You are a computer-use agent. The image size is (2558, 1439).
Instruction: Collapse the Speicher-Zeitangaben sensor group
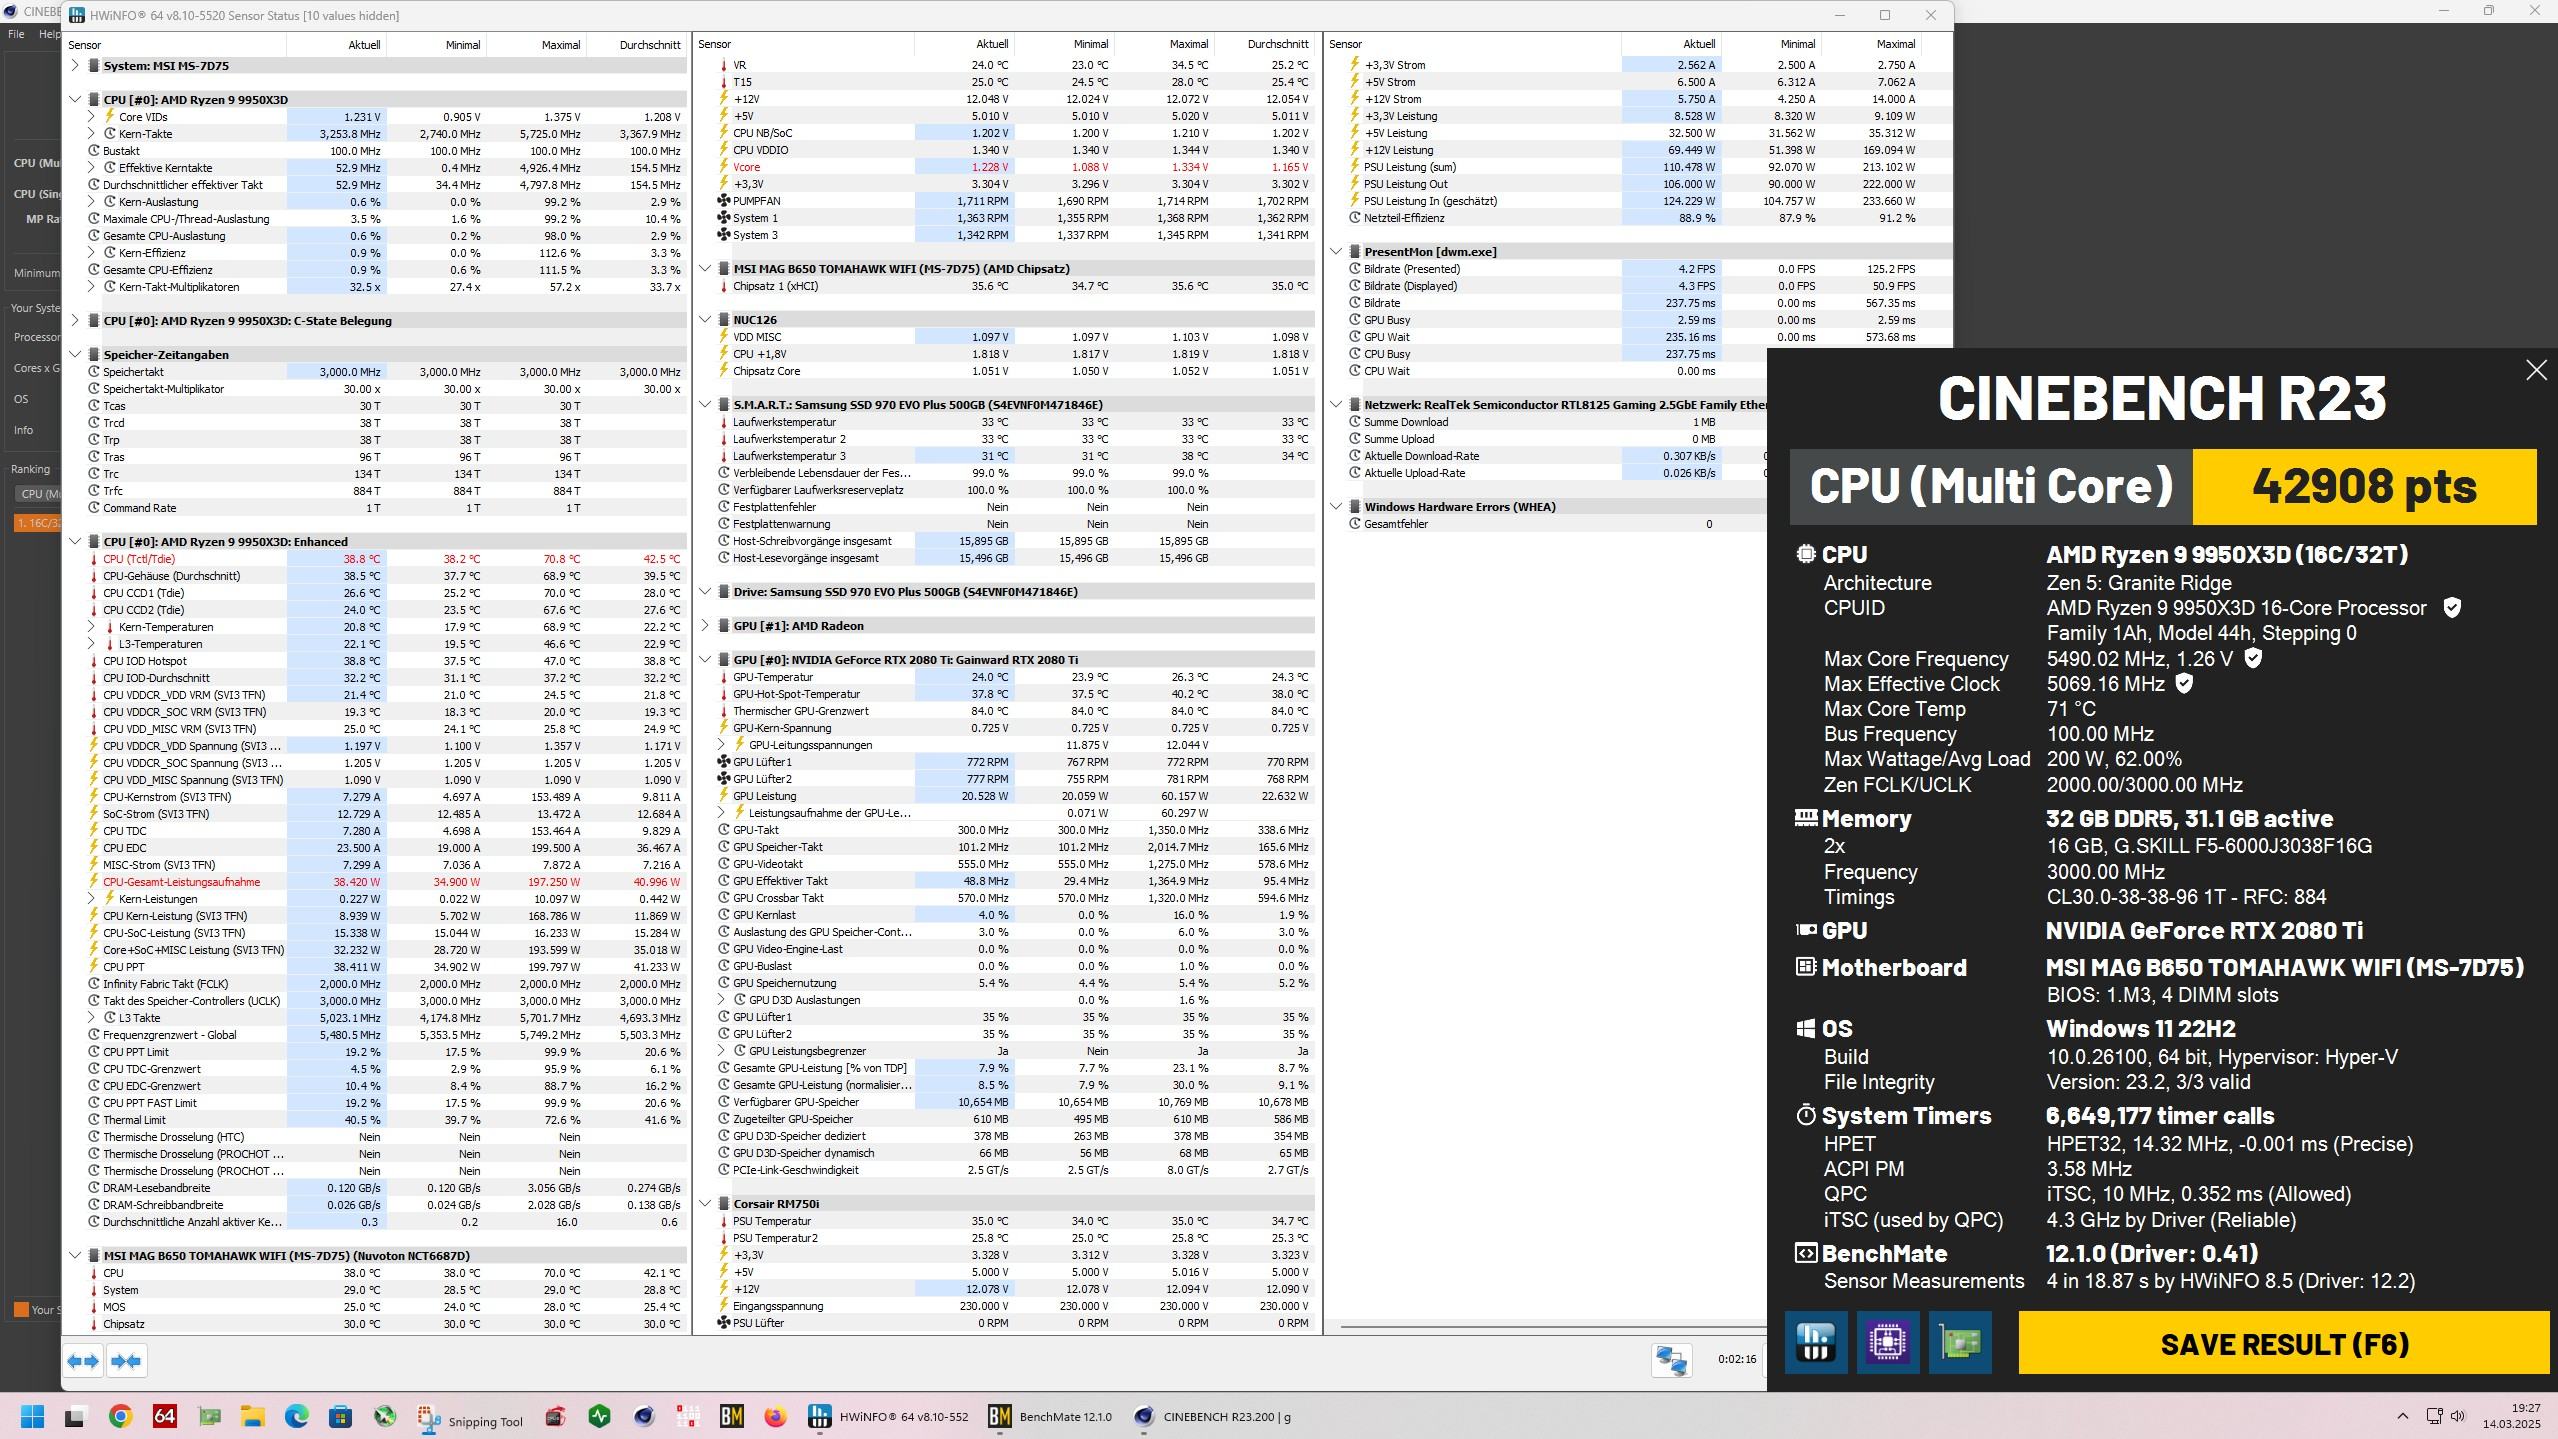[x=75, y=354]
